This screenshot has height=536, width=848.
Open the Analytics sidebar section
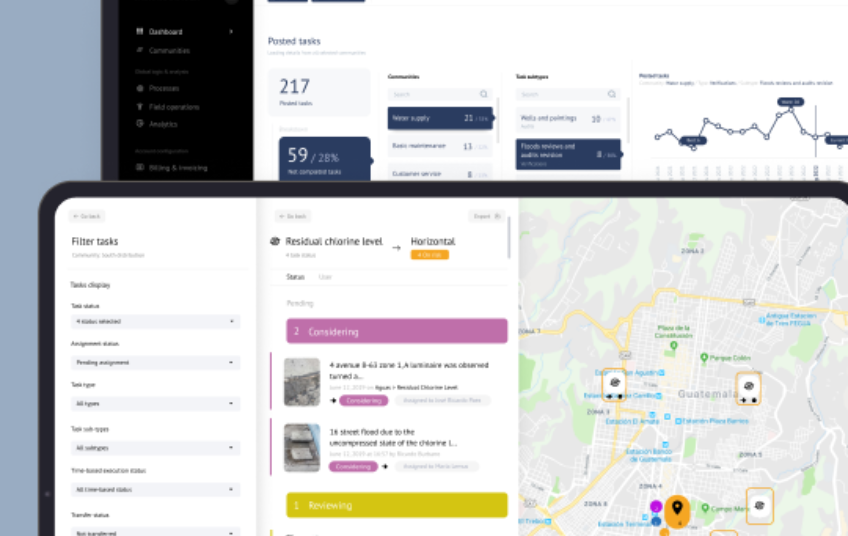[x=162, y=124]
